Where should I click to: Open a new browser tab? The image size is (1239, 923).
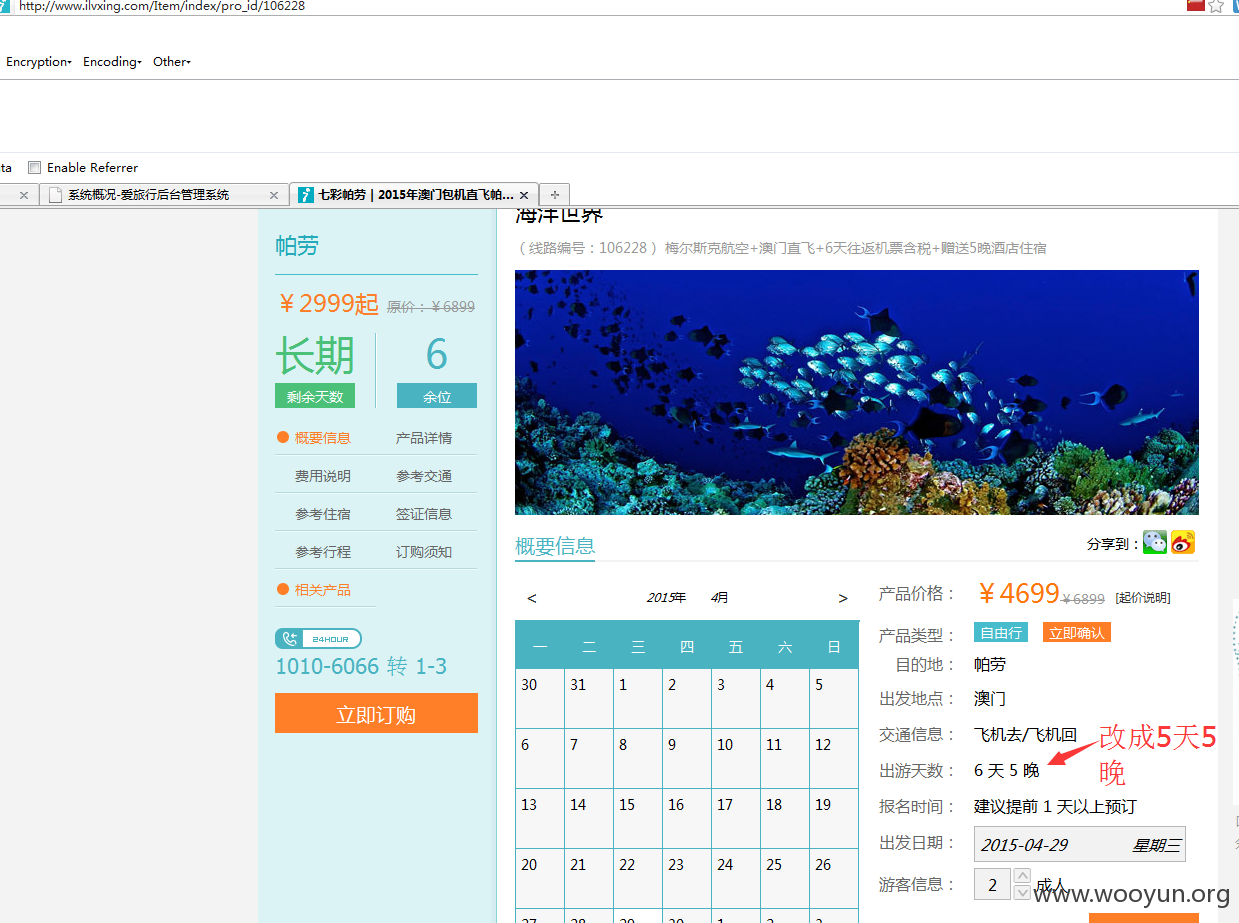pyautogui.click(x=554, y=195)
